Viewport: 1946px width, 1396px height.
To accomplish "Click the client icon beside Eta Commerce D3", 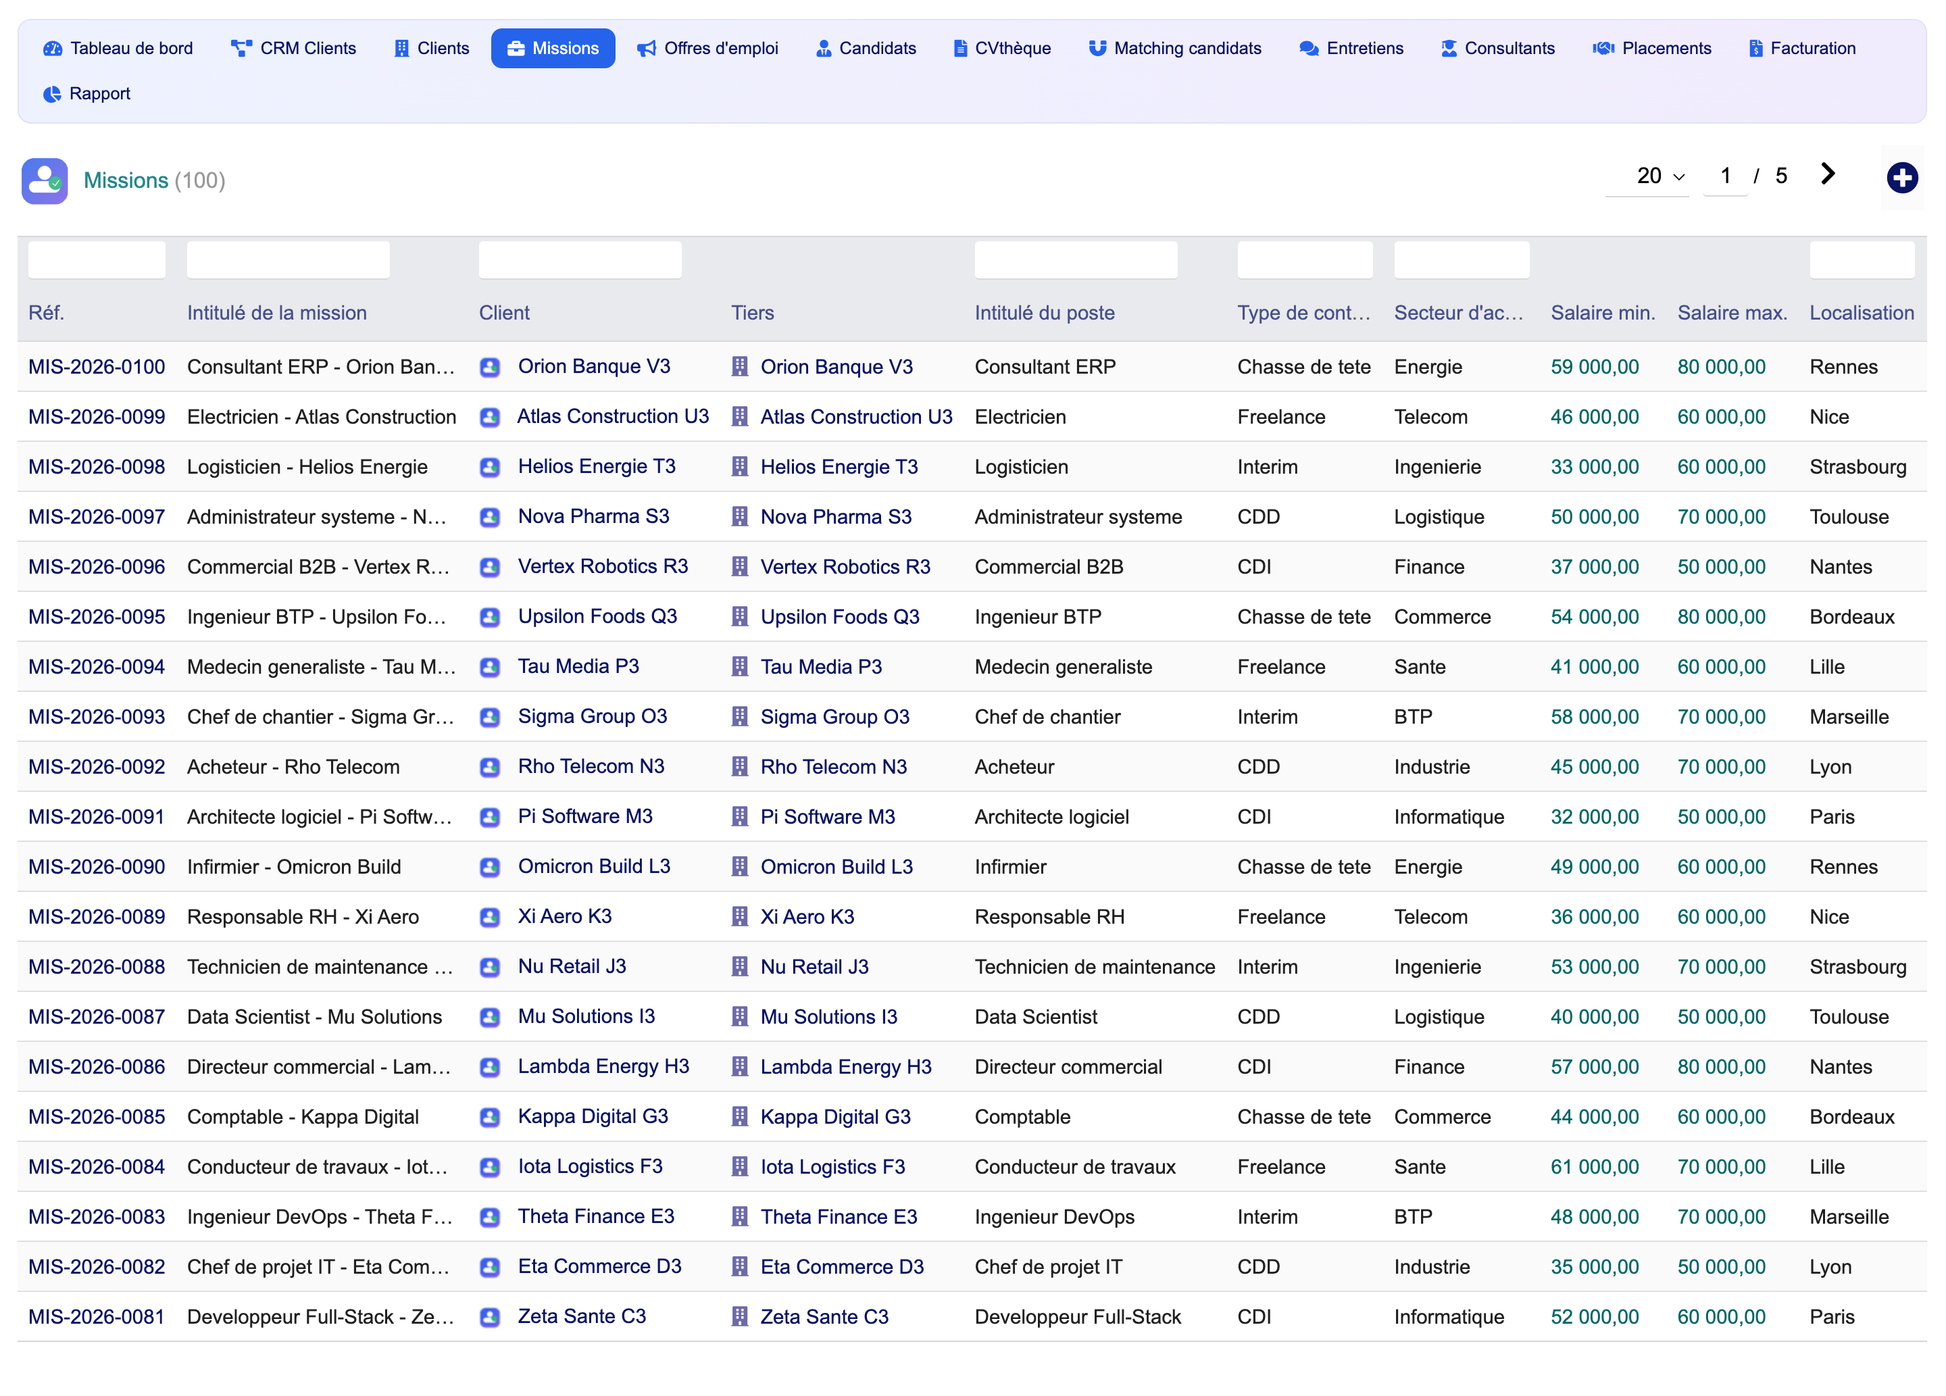I will (x=490, y=1267).
